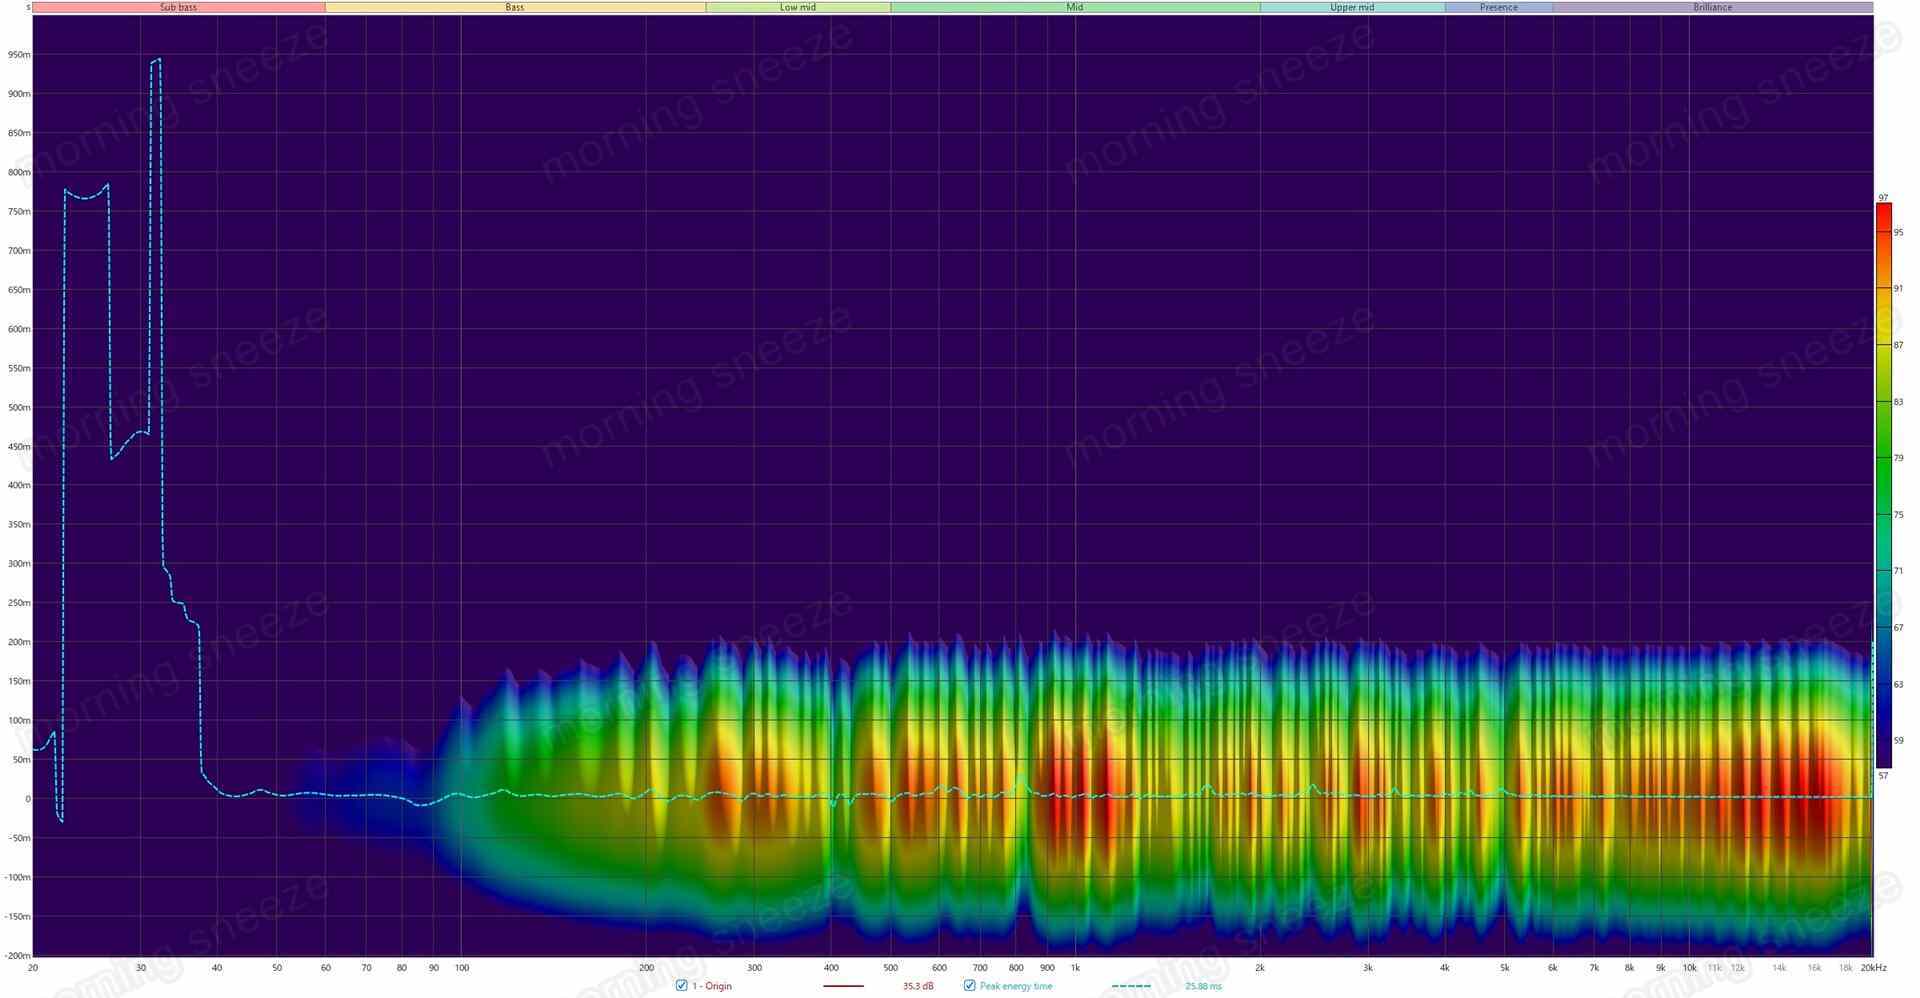Select the "Bass" frequency band label
Viewport: 1920px width, 998px height.
click(x=515, y=7)
